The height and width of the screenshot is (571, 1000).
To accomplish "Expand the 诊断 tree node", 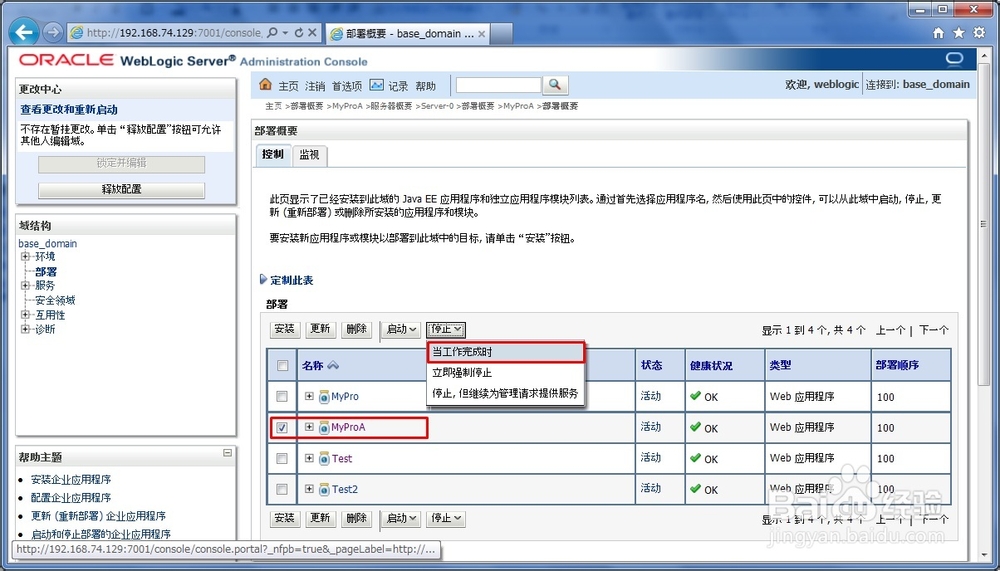I will click(x=26, y=329).
